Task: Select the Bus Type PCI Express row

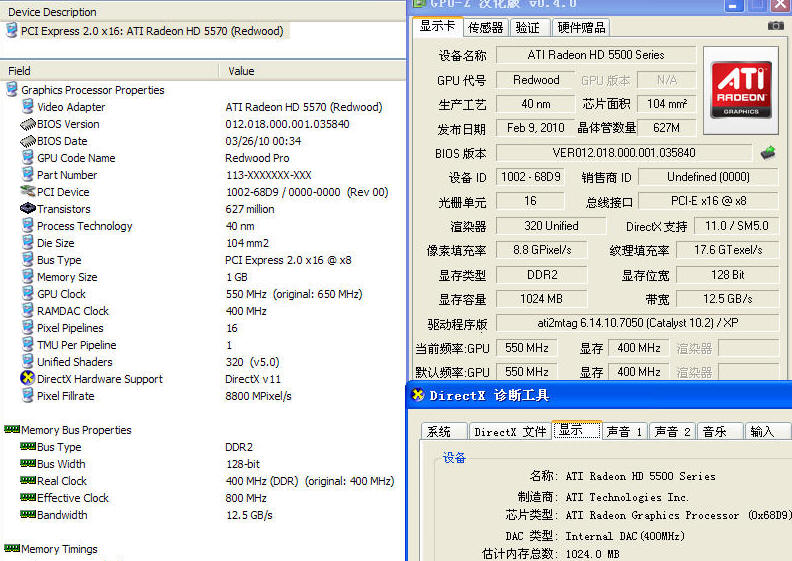Action: (203, 260)
